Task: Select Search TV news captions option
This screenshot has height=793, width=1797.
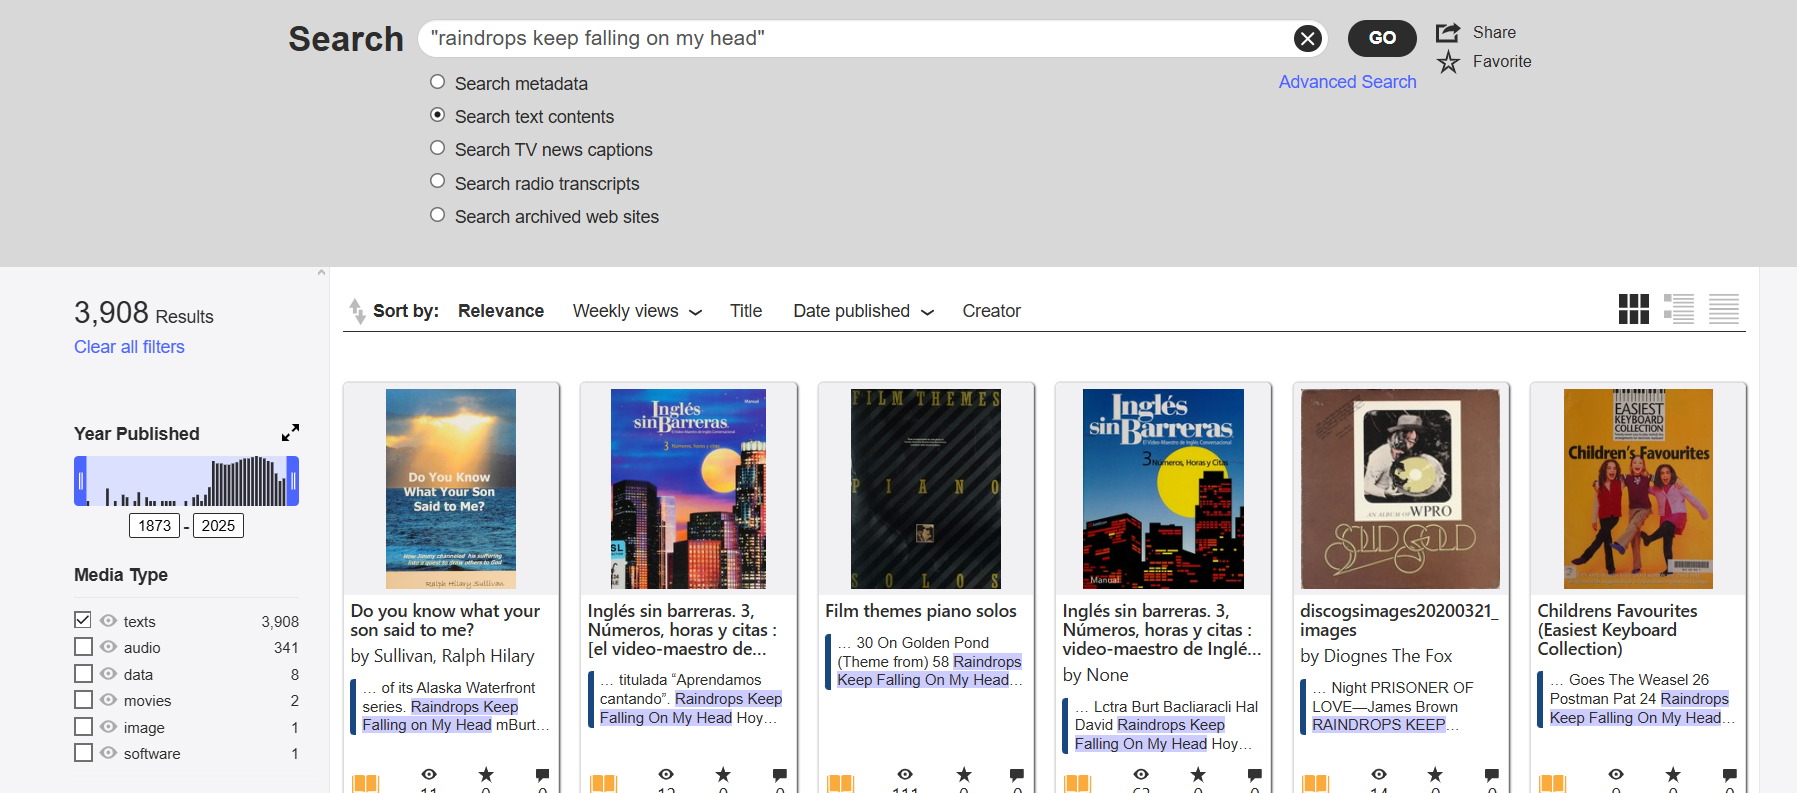Action: click(x=437, y=148)
